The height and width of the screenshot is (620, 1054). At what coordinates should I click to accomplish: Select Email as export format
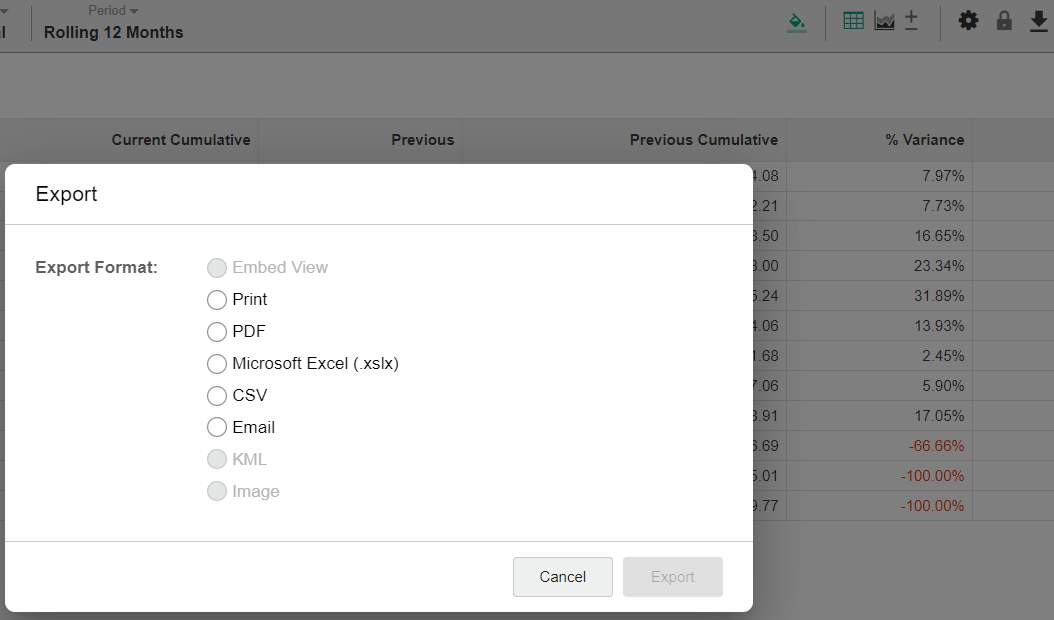click(217, 428)
